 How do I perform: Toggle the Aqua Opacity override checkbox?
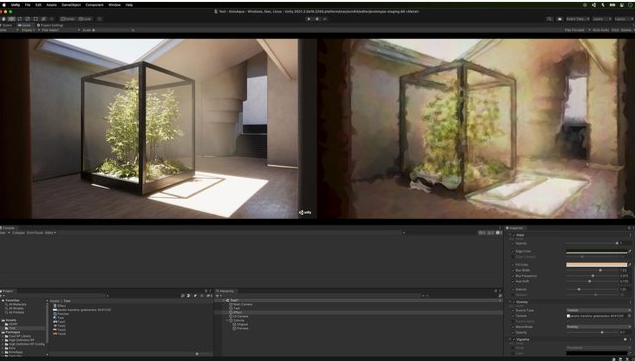(x=513, y=244)
